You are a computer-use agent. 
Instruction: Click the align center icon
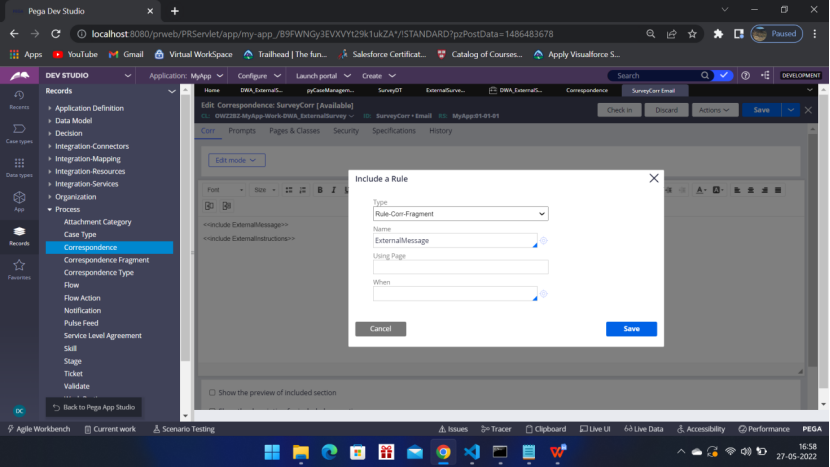[x=751, y=190]
